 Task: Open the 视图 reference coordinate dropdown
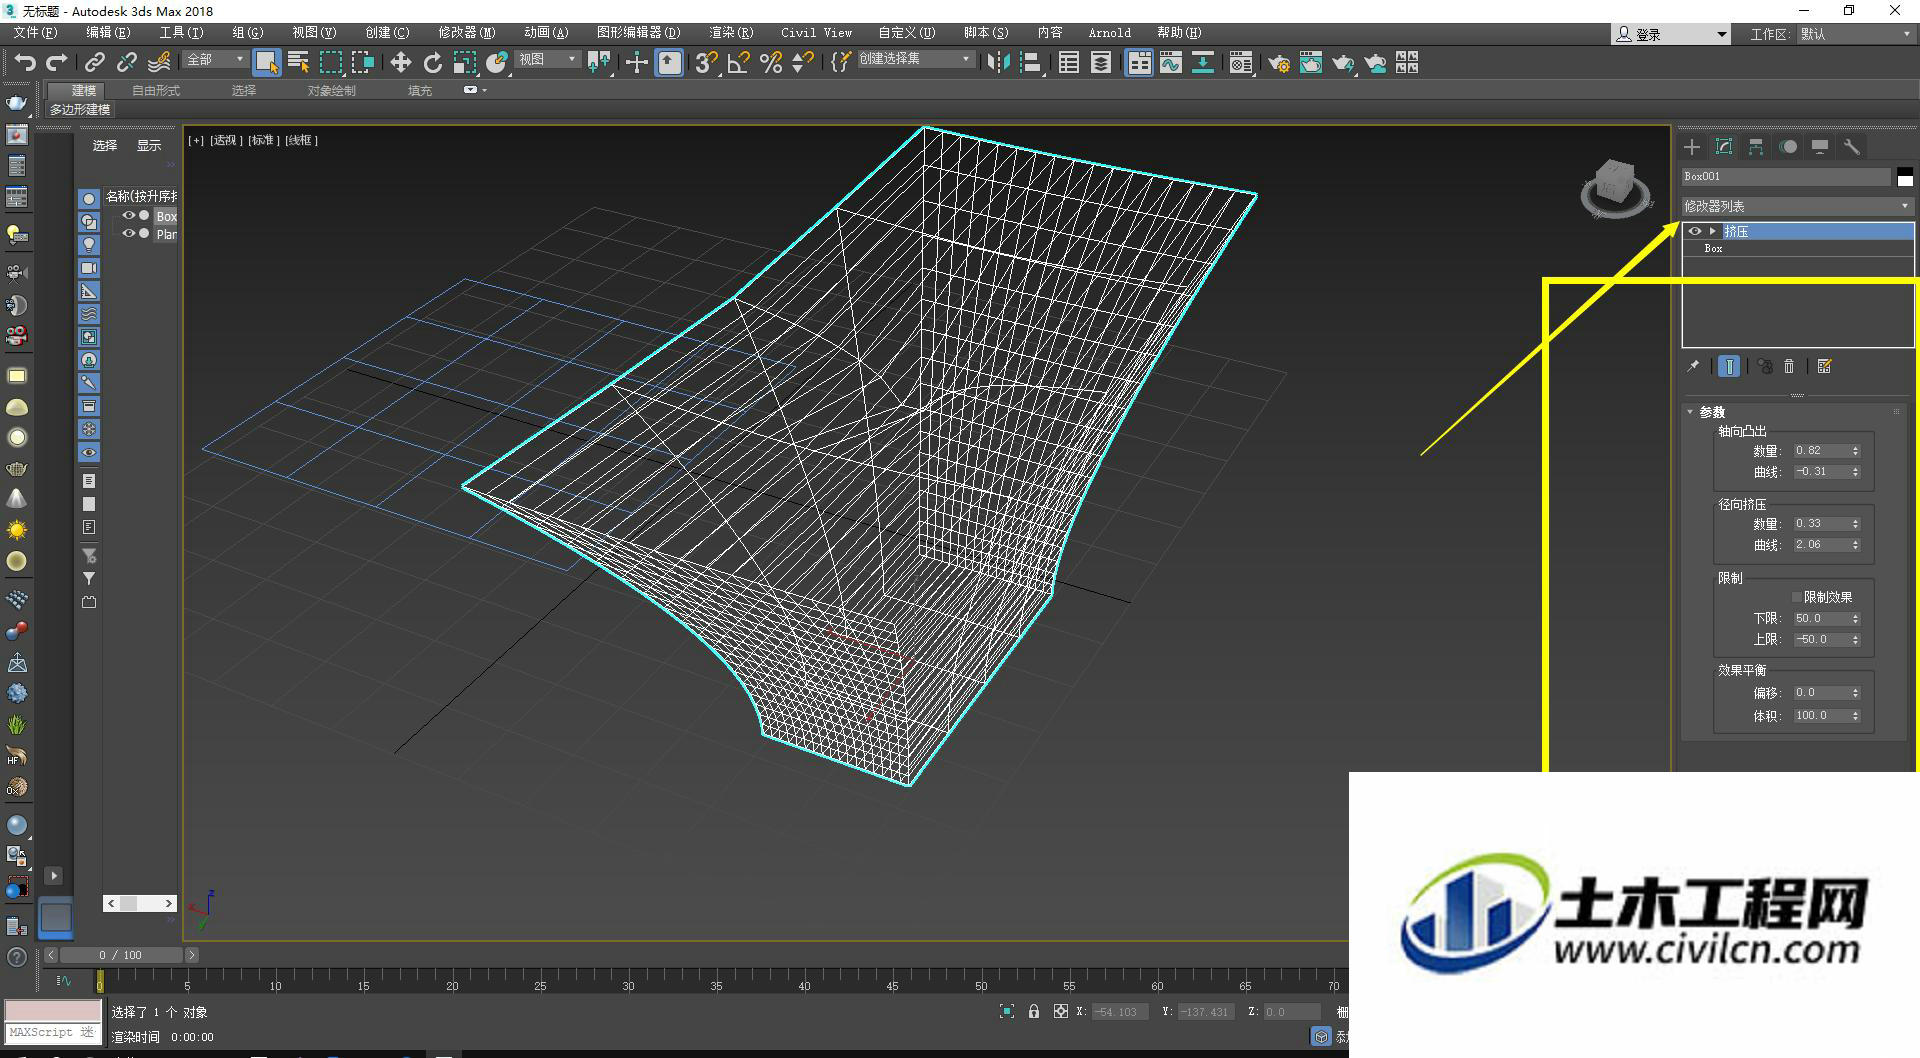547,60
